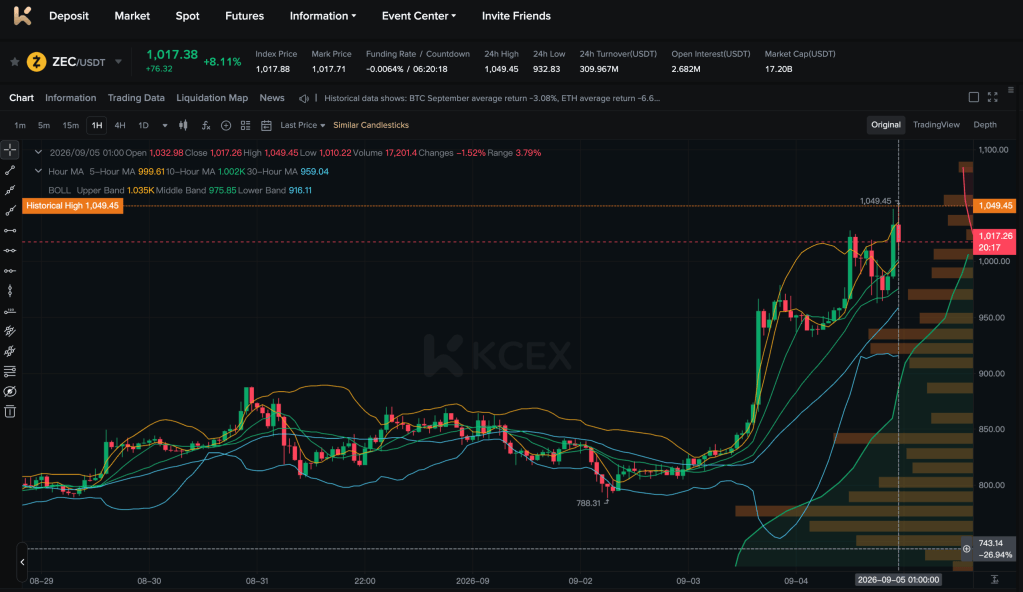Select the 4H timeframe
This screenshot has width=1023, height=592.
coord(120,125)
